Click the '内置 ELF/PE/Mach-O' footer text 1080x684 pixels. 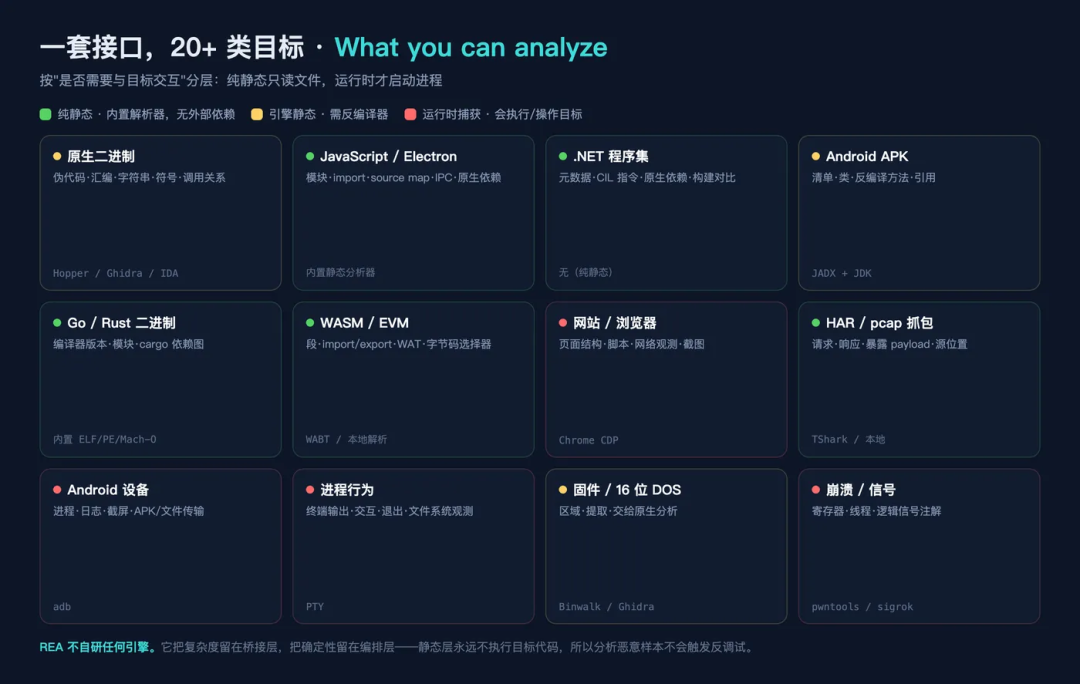[105, 439]
